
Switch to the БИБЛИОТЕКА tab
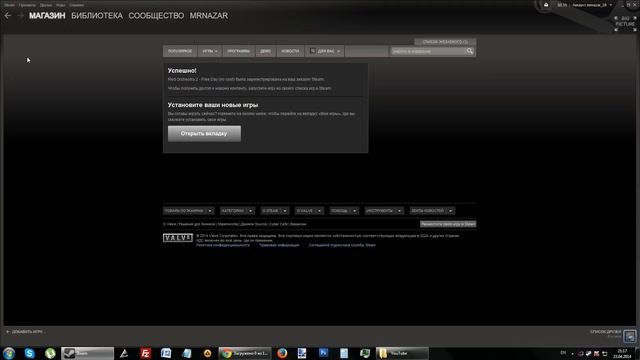97,16
